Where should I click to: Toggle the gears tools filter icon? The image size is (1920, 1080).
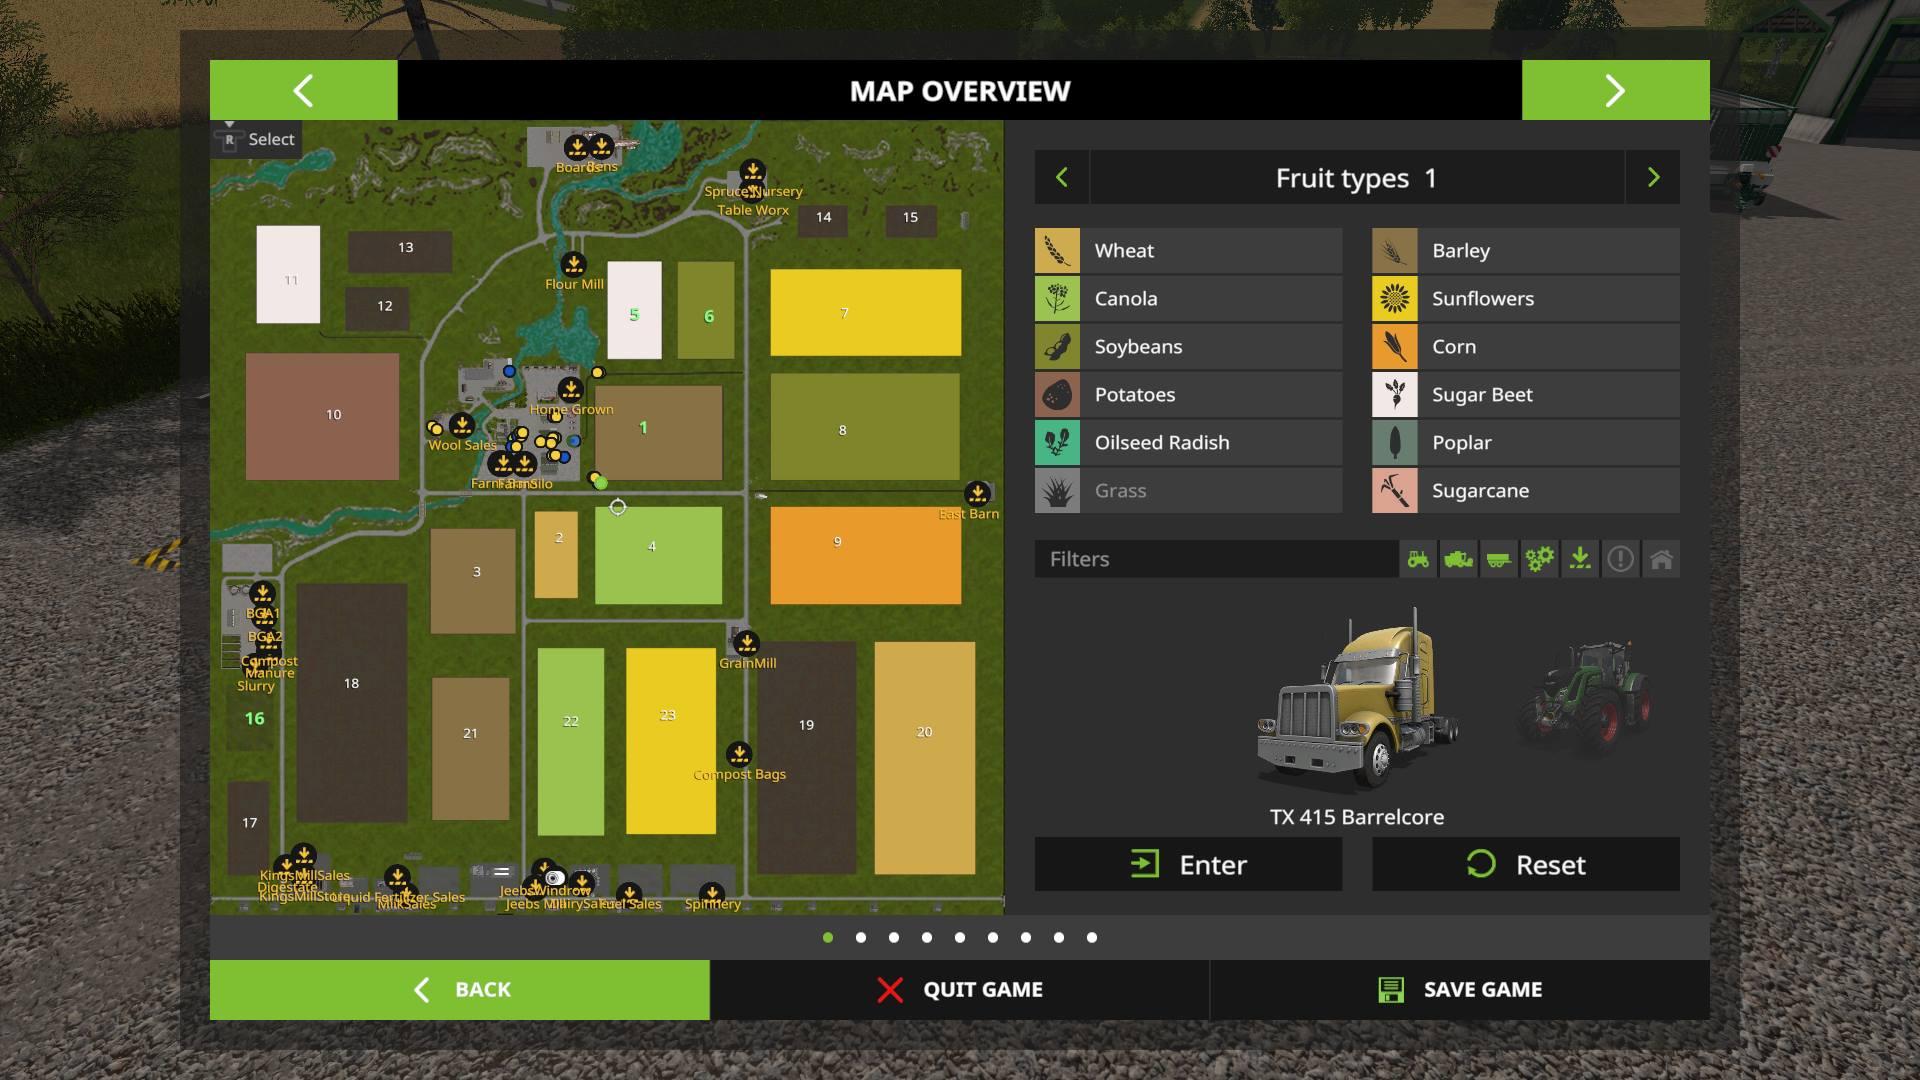tap(1539, 559)
